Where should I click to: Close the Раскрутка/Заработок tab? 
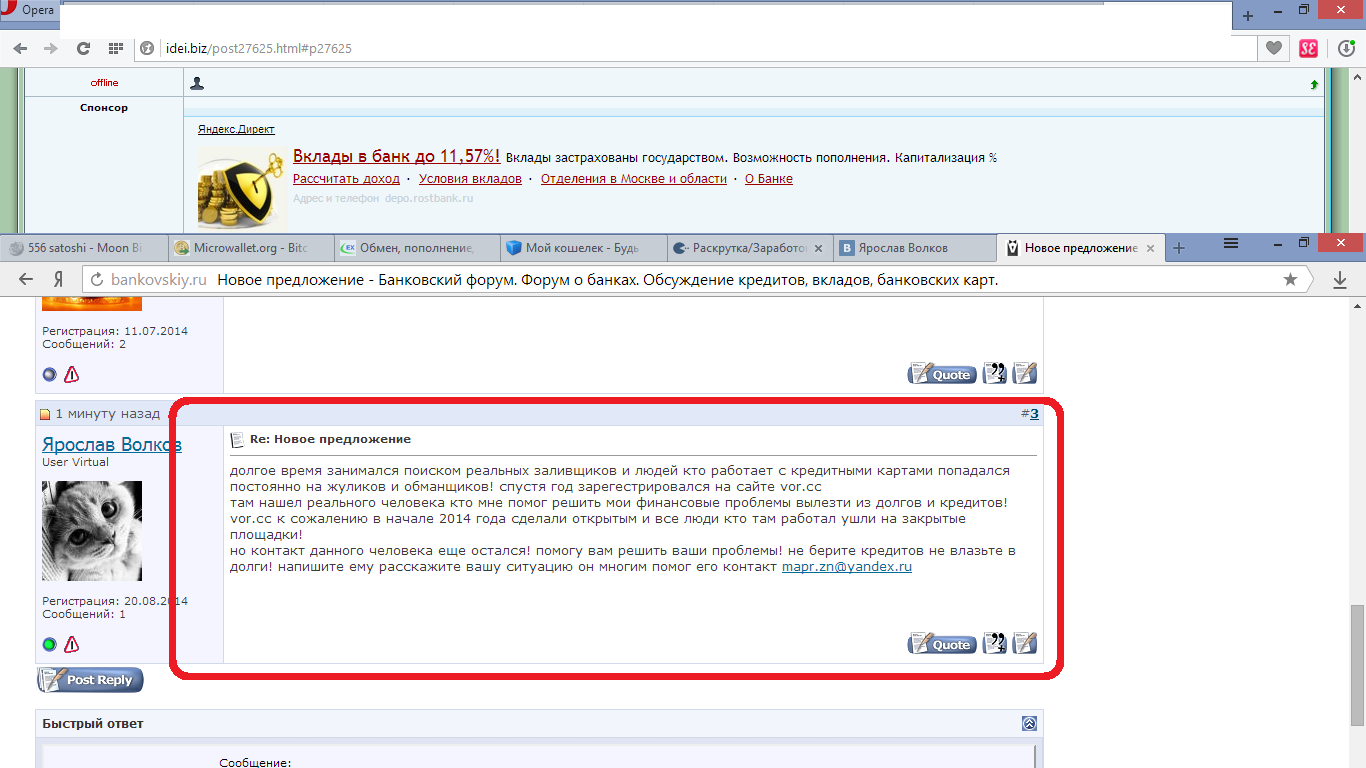[x=819, y=248]
